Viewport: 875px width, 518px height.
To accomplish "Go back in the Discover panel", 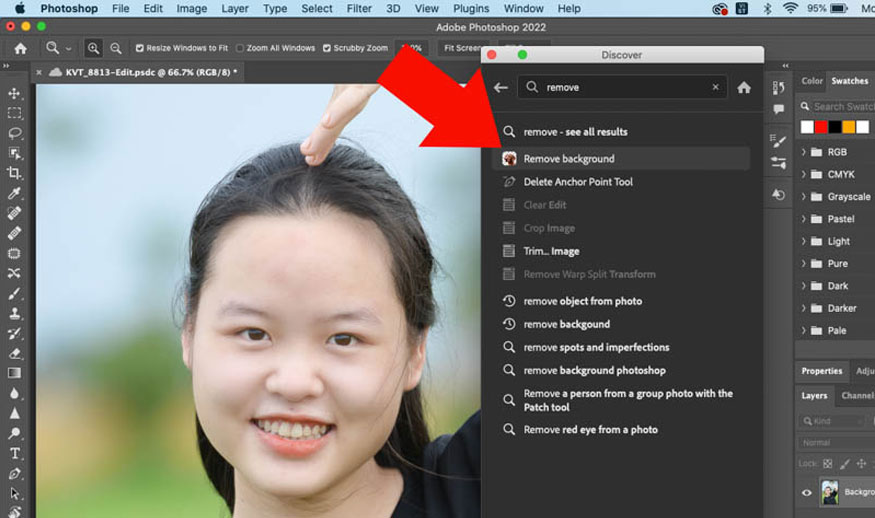I will pos(501,88).
